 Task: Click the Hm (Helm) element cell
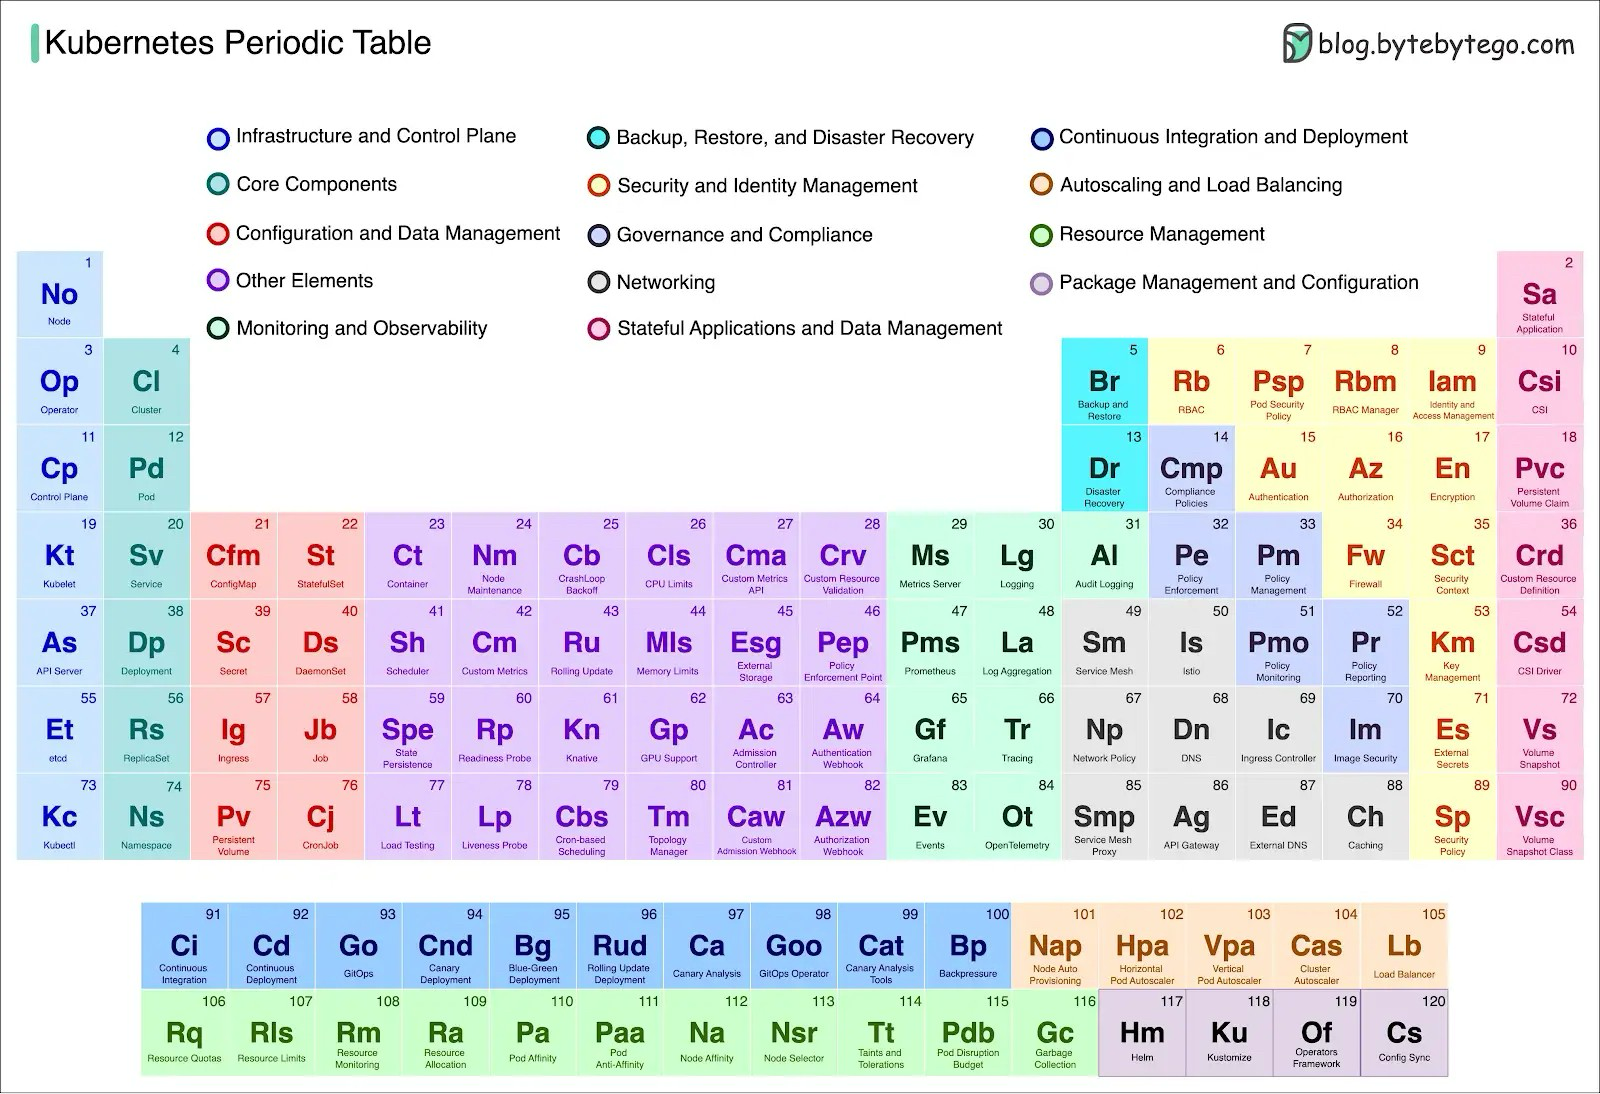point(1142,1032)
